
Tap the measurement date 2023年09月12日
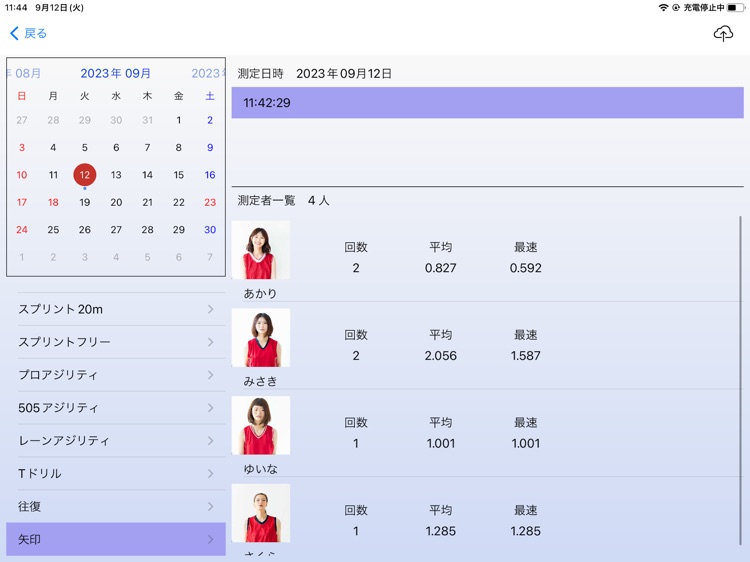click(344, 74)
